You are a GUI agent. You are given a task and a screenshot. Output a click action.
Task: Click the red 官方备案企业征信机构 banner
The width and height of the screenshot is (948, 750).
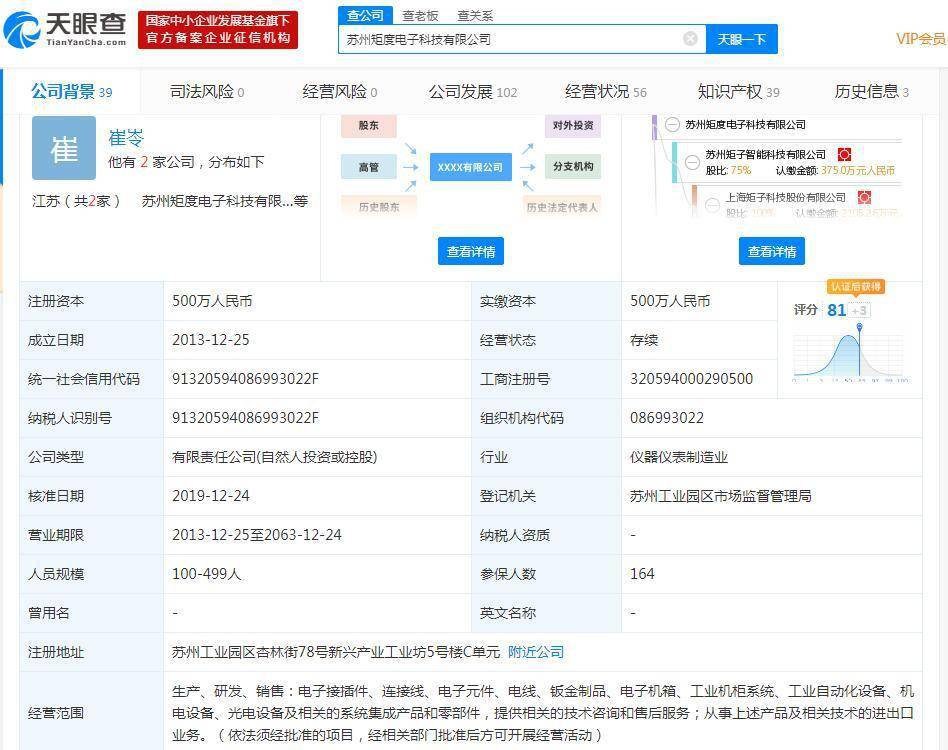point(218,30)
